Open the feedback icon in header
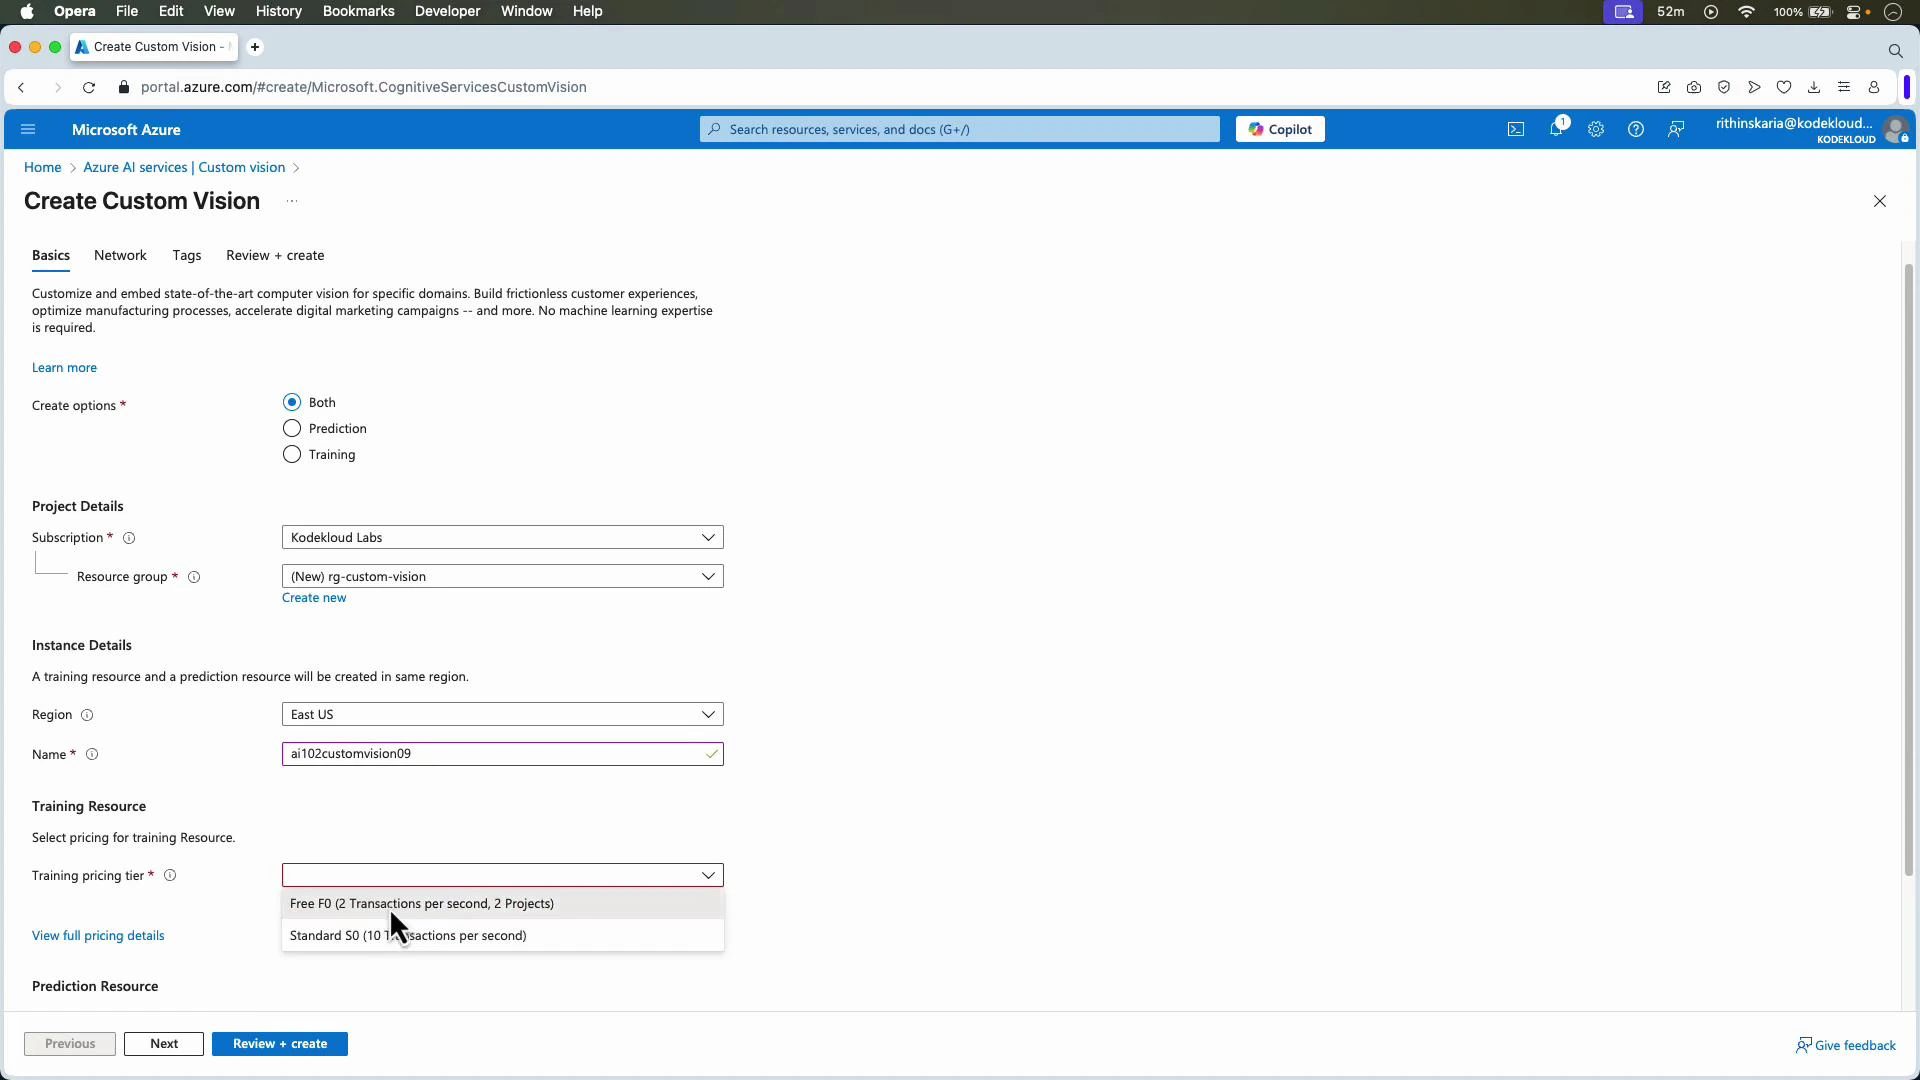This screenshot has width=1920, height=1080. [x=1676, y=129]
